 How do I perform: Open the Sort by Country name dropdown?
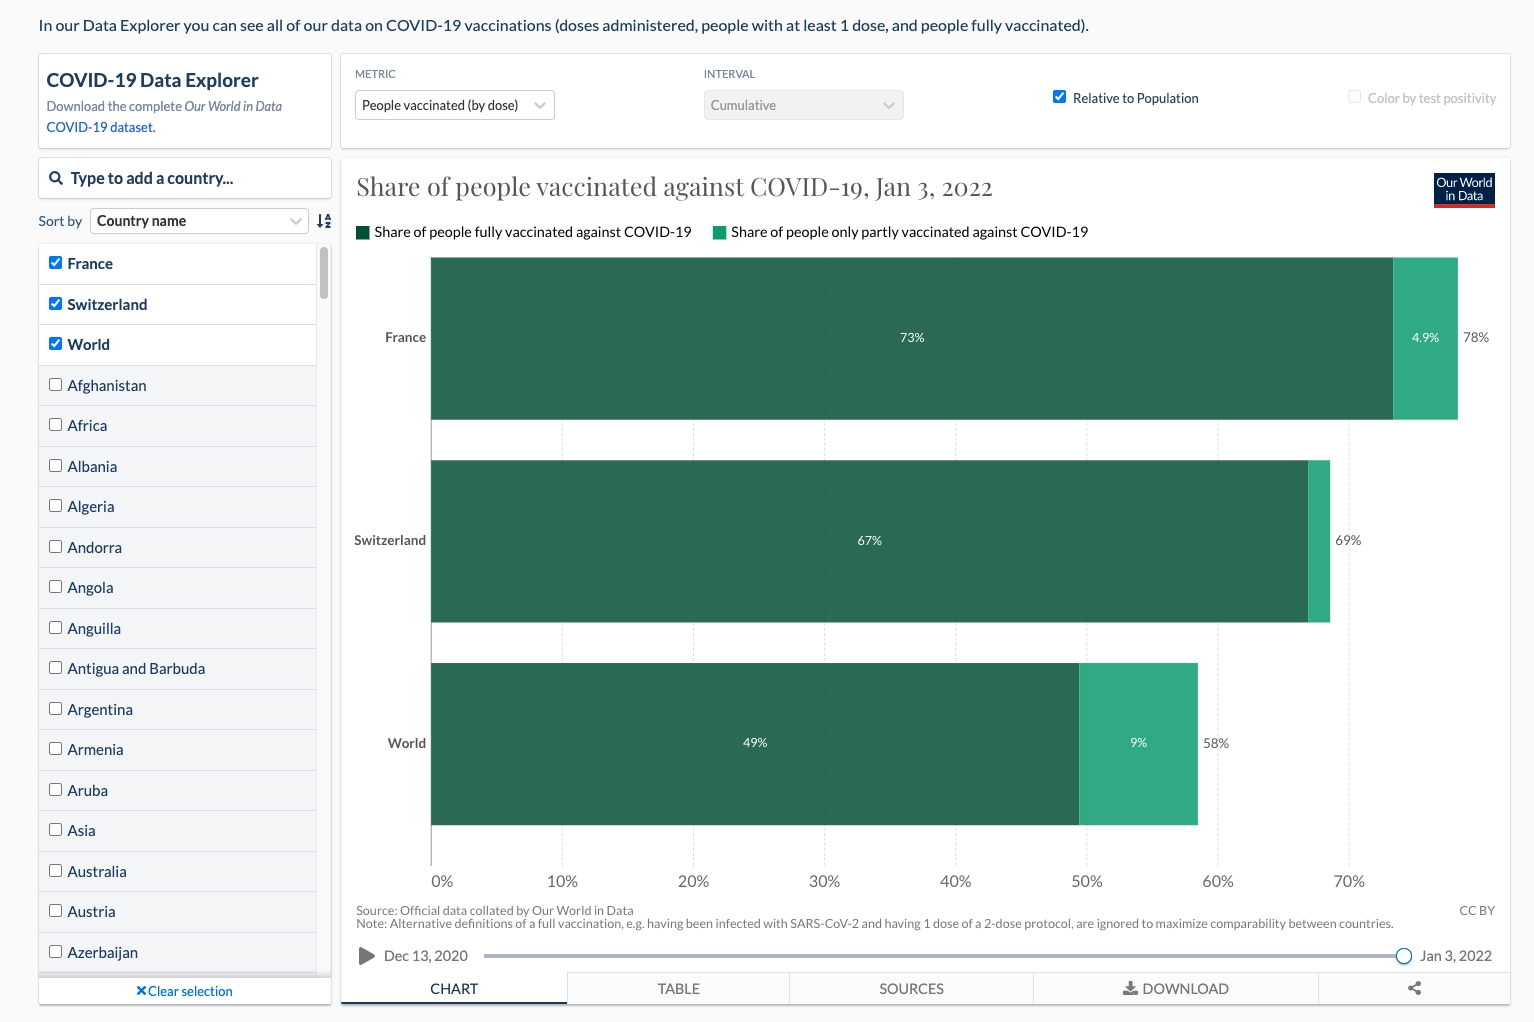pyautogui.click(x=199, y=221)
